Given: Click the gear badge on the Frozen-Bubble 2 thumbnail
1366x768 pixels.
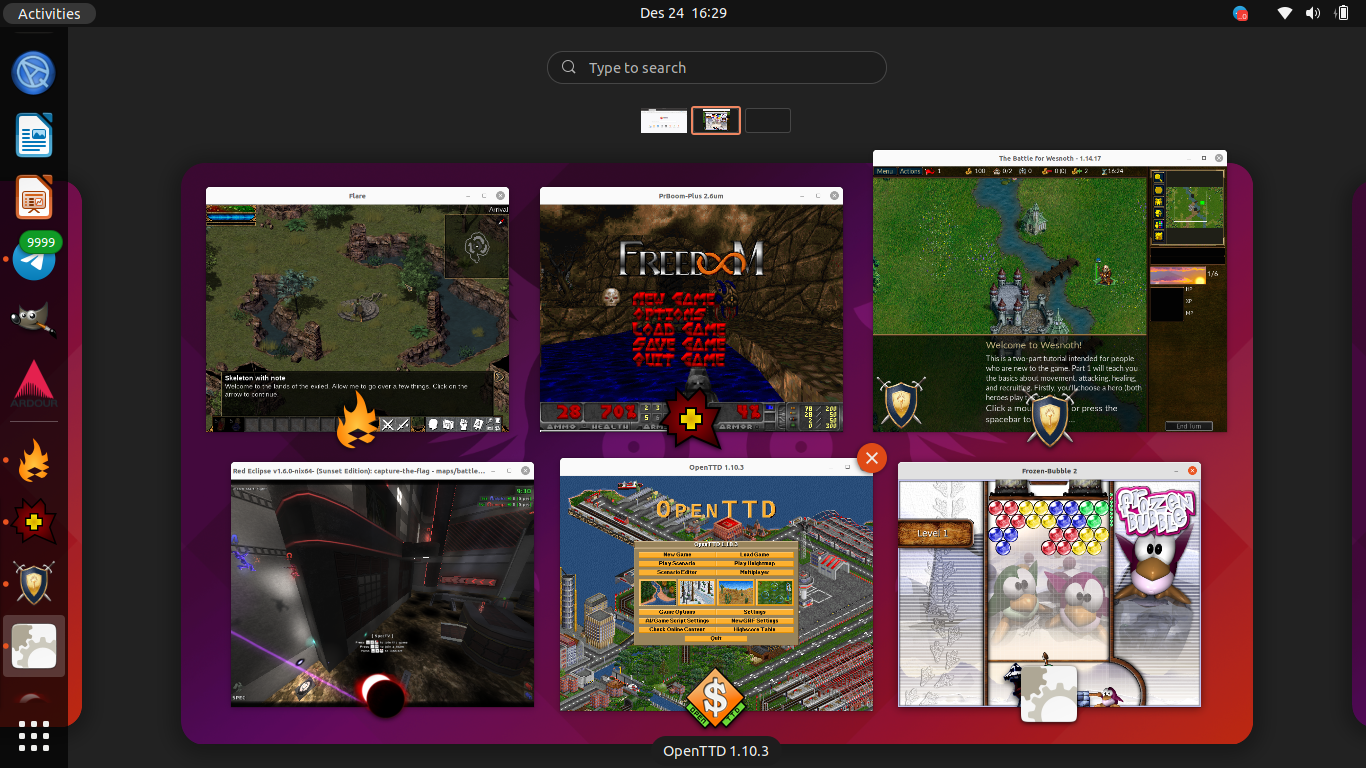Looking at the screenshot, I should click(1049, 694).
